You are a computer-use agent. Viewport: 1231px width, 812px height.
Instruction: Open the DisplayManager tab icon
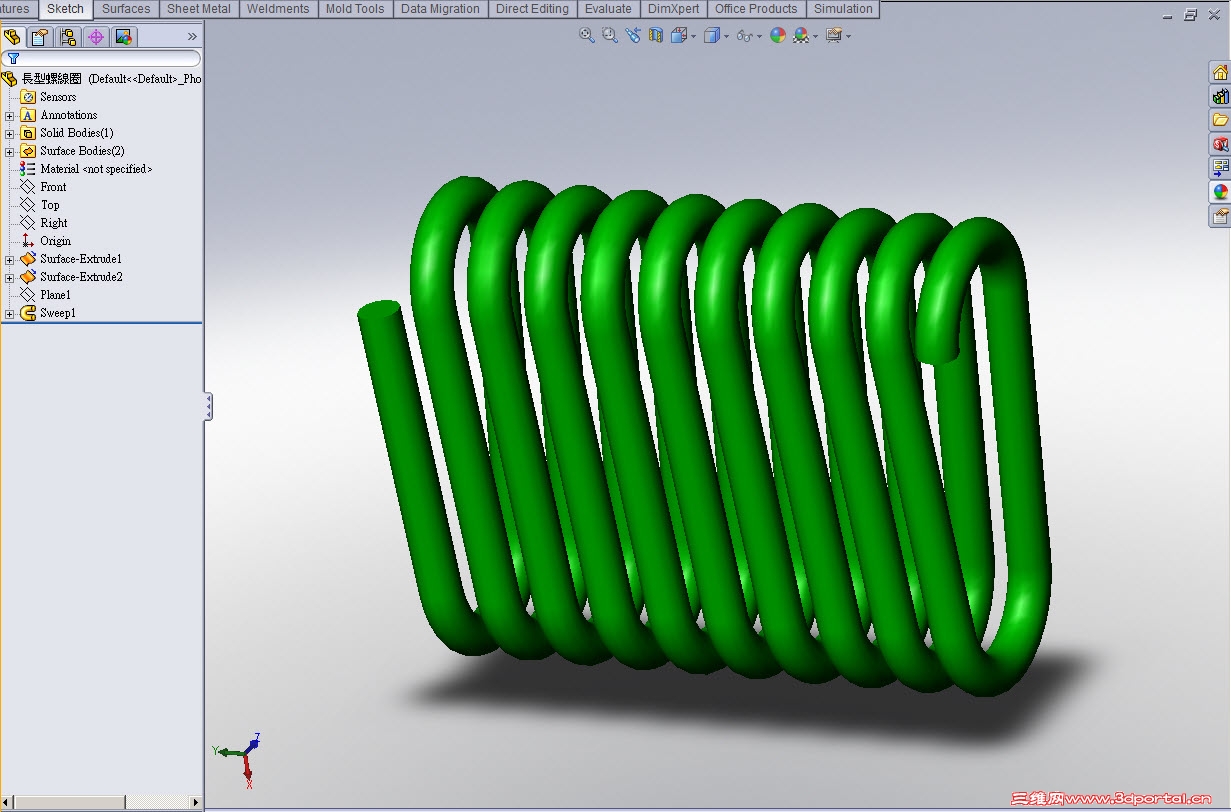[124, 37]
